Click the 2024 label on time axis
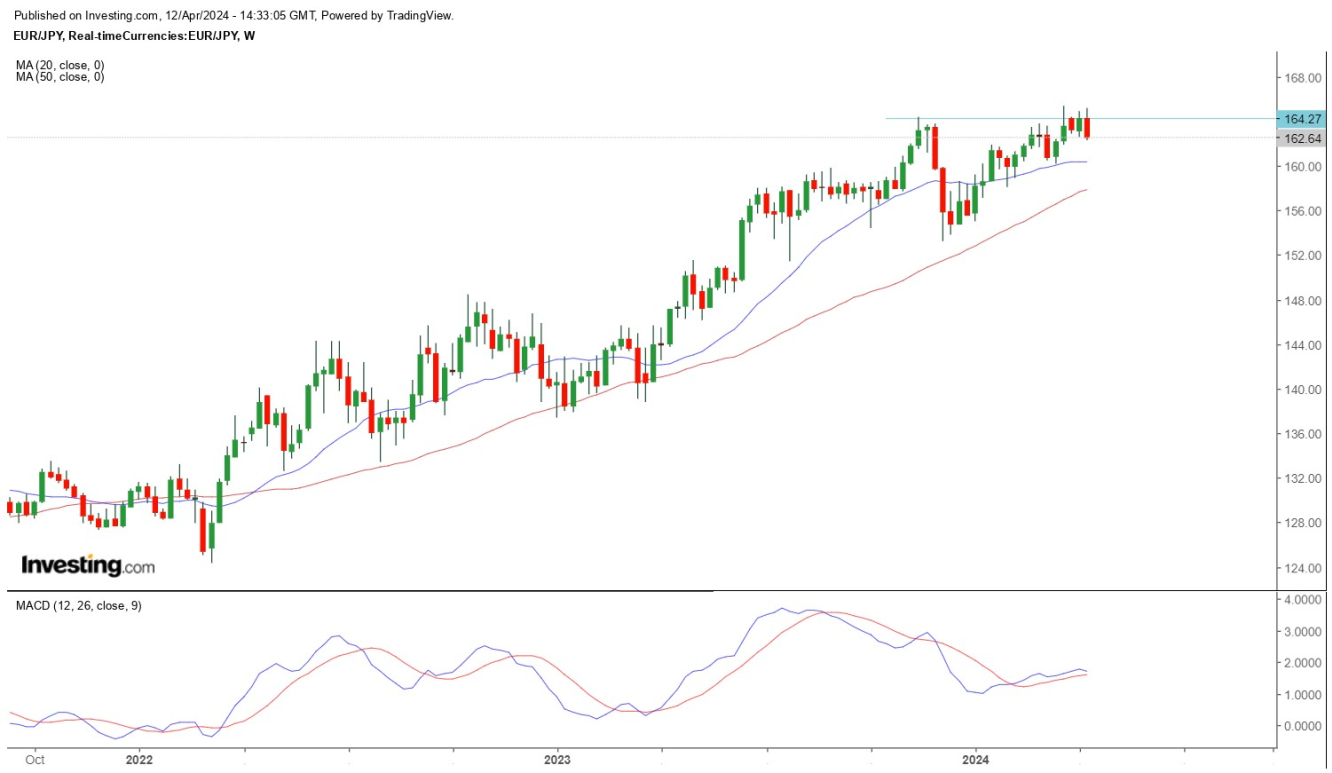Screen dimensions: 1332x773 (975, 760)
